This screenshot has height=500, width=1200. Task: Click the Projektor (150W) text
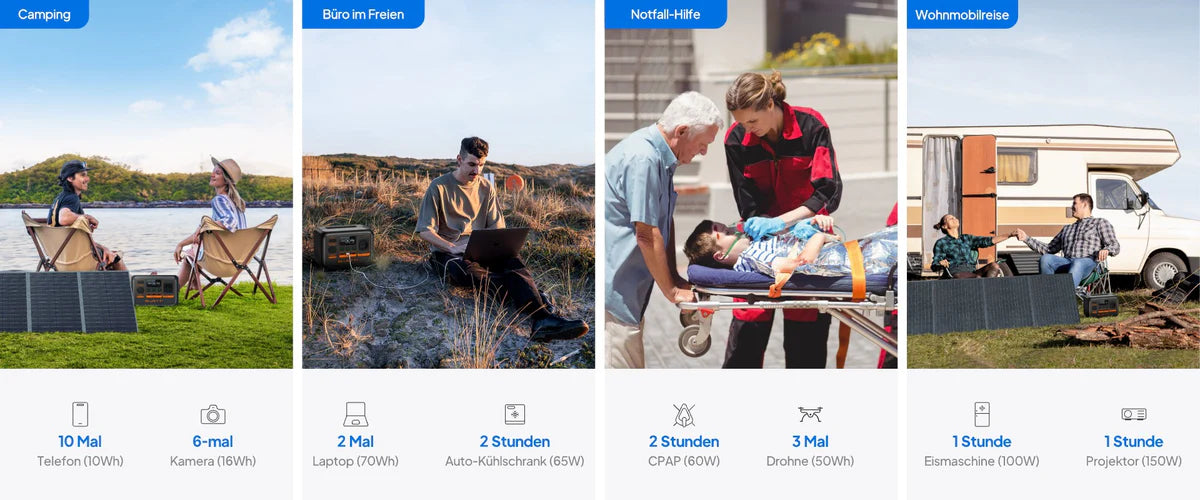click(x=1134, y=461)
